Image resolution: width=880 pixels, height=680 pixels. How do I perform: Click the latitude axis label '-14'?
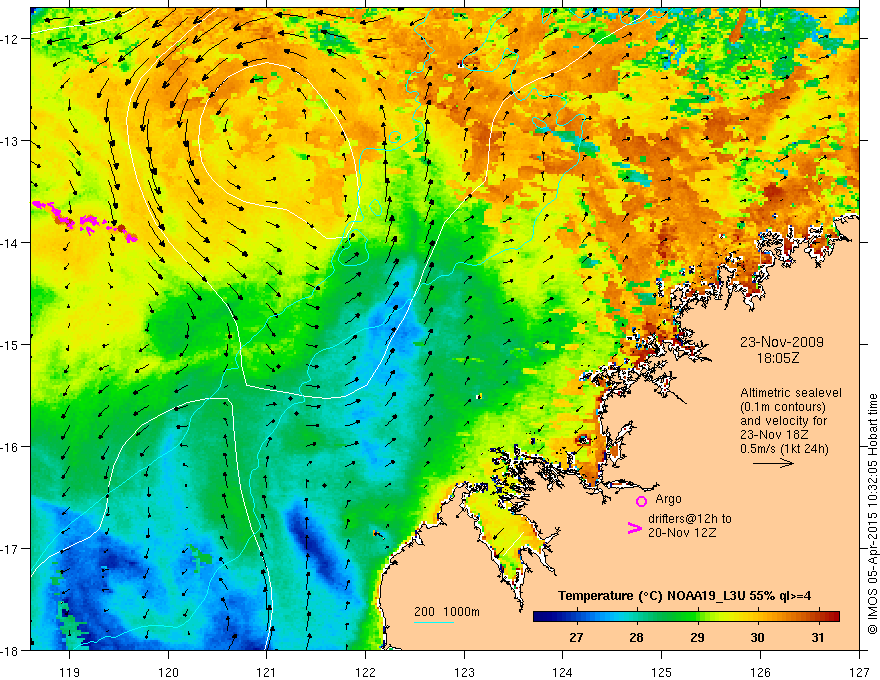(x=11, y=243)
